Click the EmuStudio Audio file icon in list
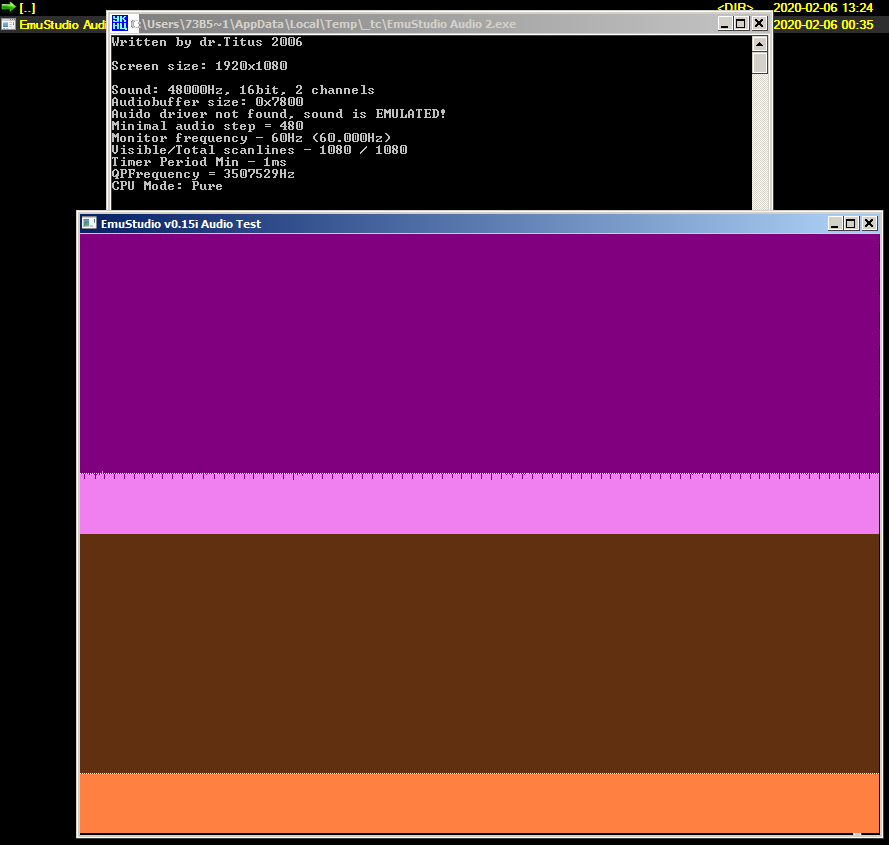 pos(8,24)
